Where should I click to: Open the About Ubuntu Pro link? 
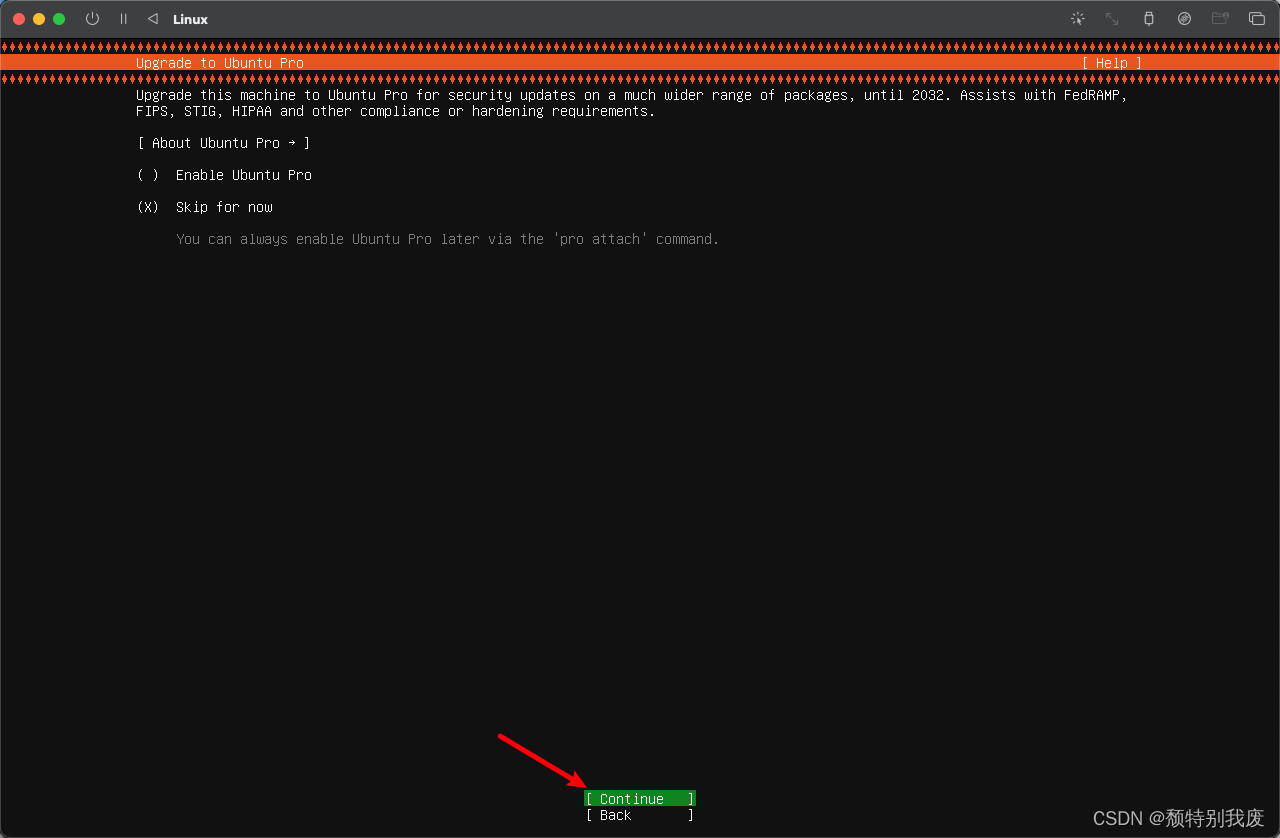(224, 143)
